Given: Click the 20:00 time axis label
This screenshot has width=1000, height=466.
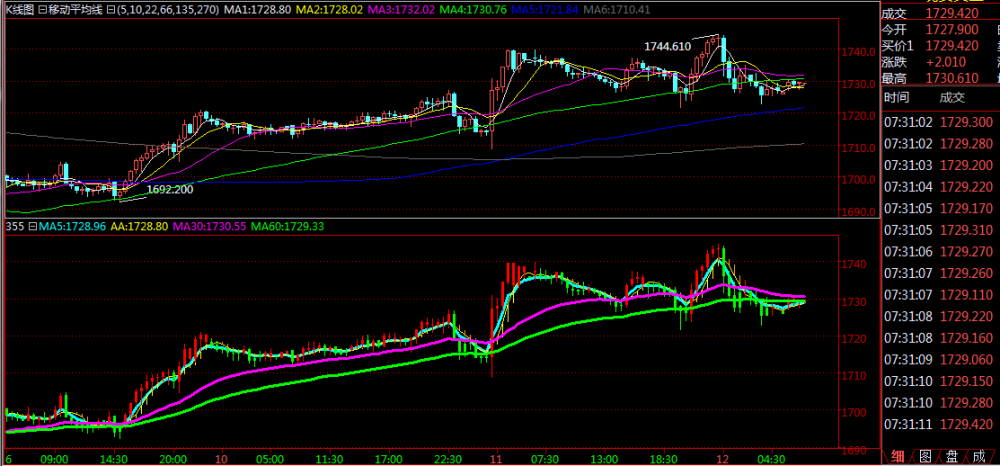Looking at the screenshot, I should [172, 459].
